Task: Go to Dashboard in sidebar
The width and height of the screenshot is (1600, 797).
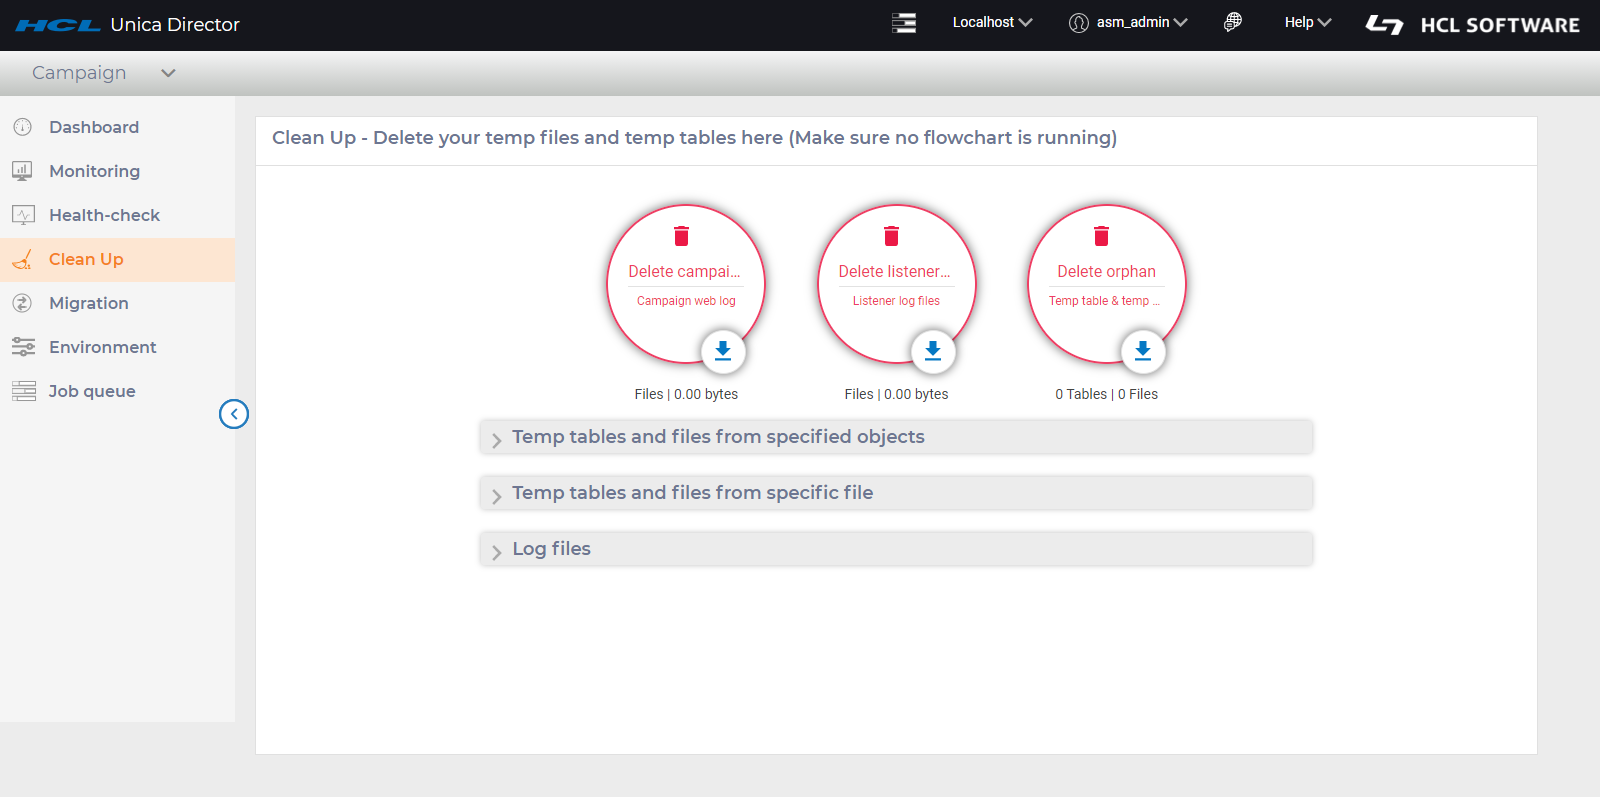Action: point(94,127)
